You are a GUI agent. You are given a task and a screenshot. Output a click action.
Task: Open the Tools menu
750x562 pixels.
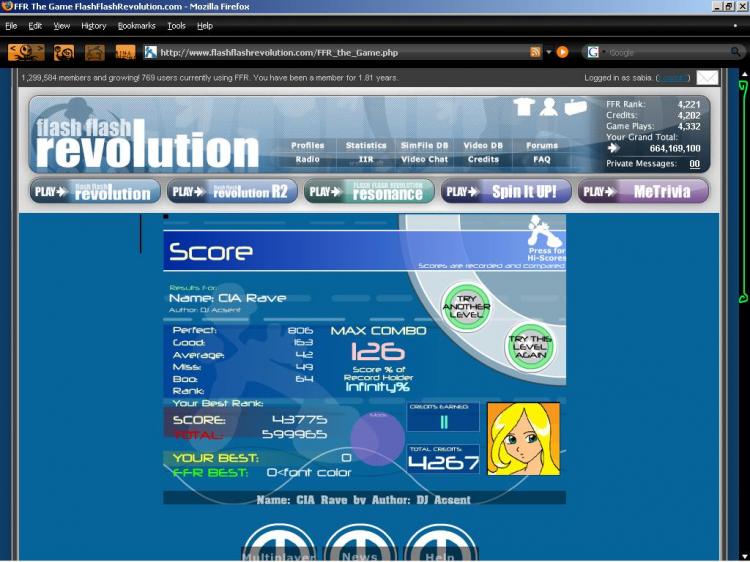coord(176,25)
